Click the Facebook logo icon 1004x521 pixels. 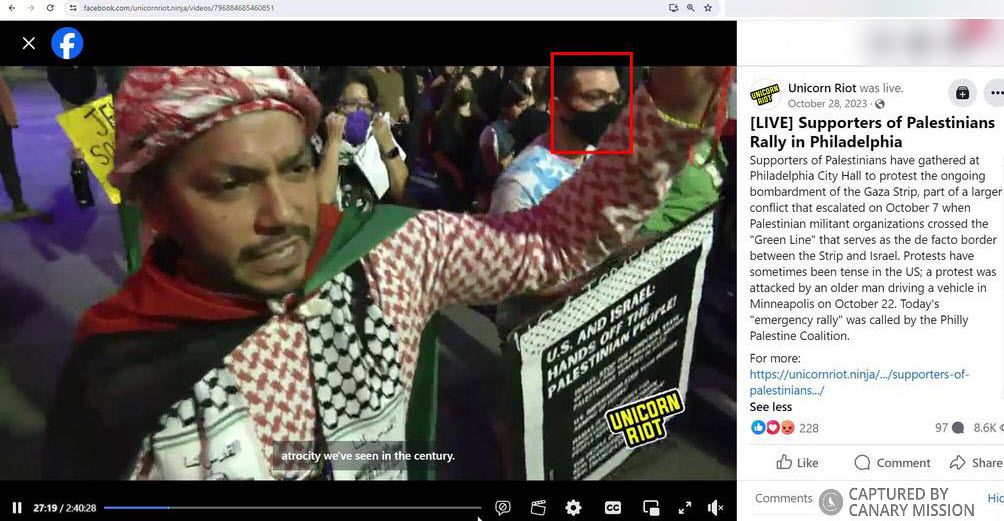pyautogui.click(x=67, y=43)
